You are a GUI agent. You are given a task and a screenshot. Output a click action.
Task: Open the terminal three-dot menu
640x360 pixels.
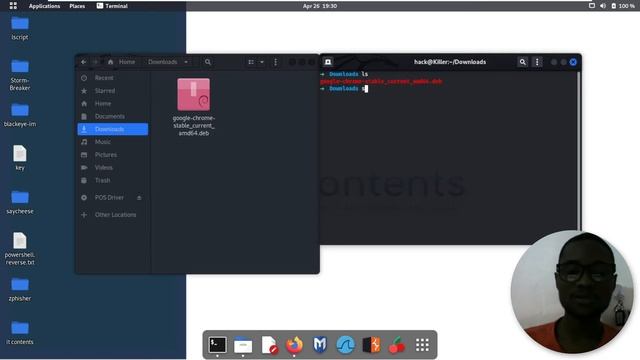(x=537, y=62)
